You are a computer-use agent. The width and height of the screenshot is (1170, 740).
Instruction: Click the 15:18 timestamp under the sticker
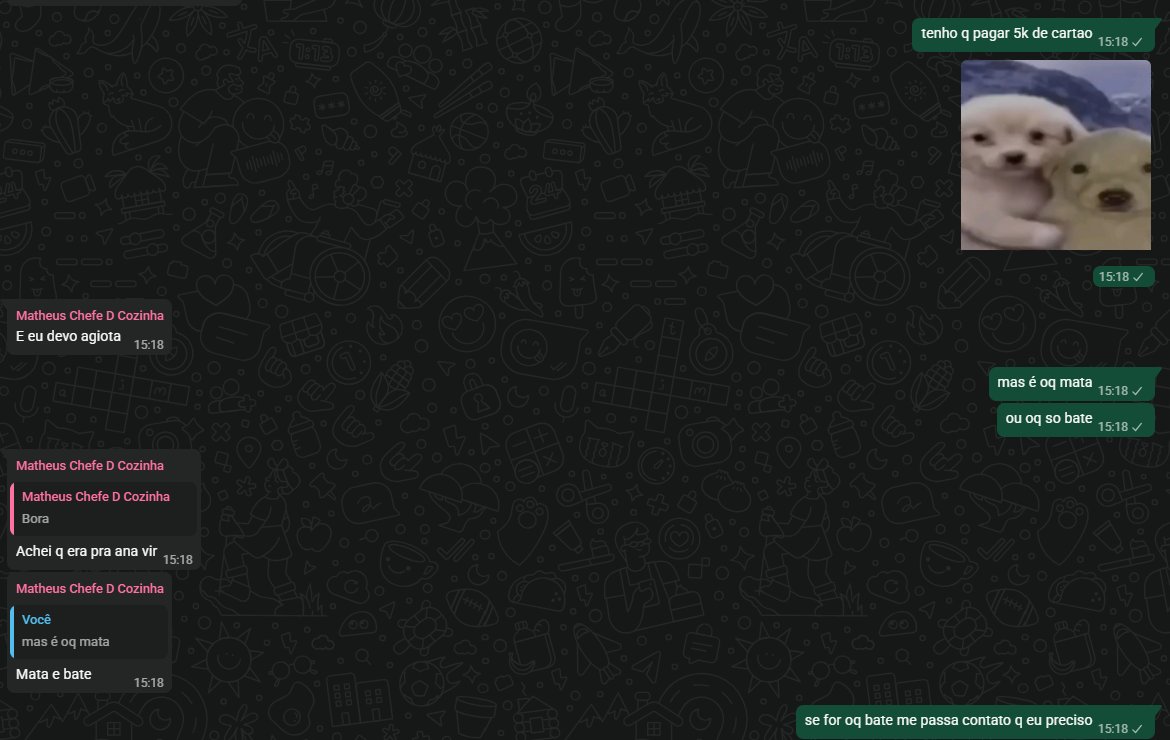point(1113,278)
